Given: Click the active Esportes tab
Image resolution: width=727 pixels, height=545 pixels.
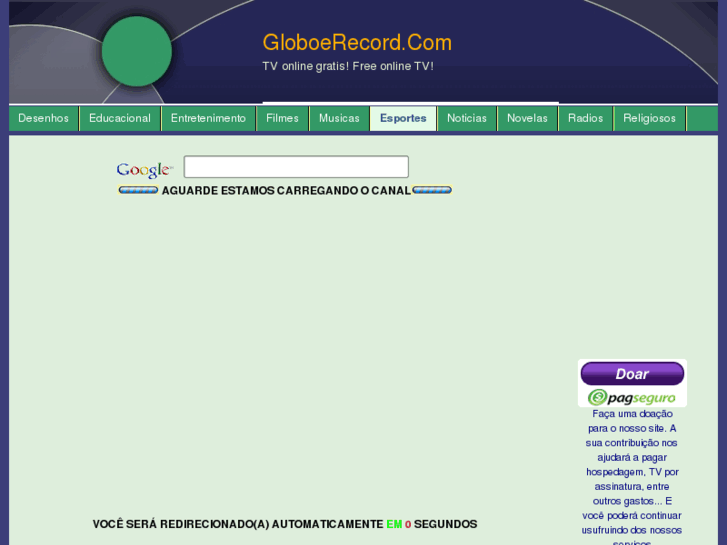Looking at the screenshot, I should [403, 118].
